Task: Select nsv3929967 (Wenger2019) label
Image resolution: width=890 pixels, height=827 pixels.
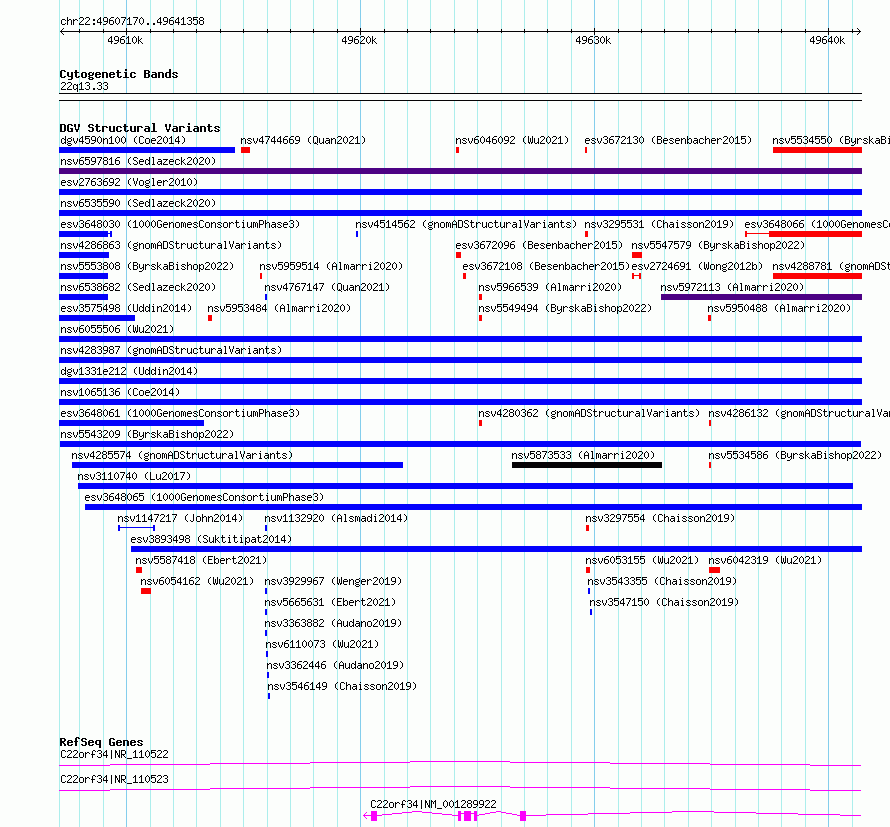Action: (x=333, y=581)
